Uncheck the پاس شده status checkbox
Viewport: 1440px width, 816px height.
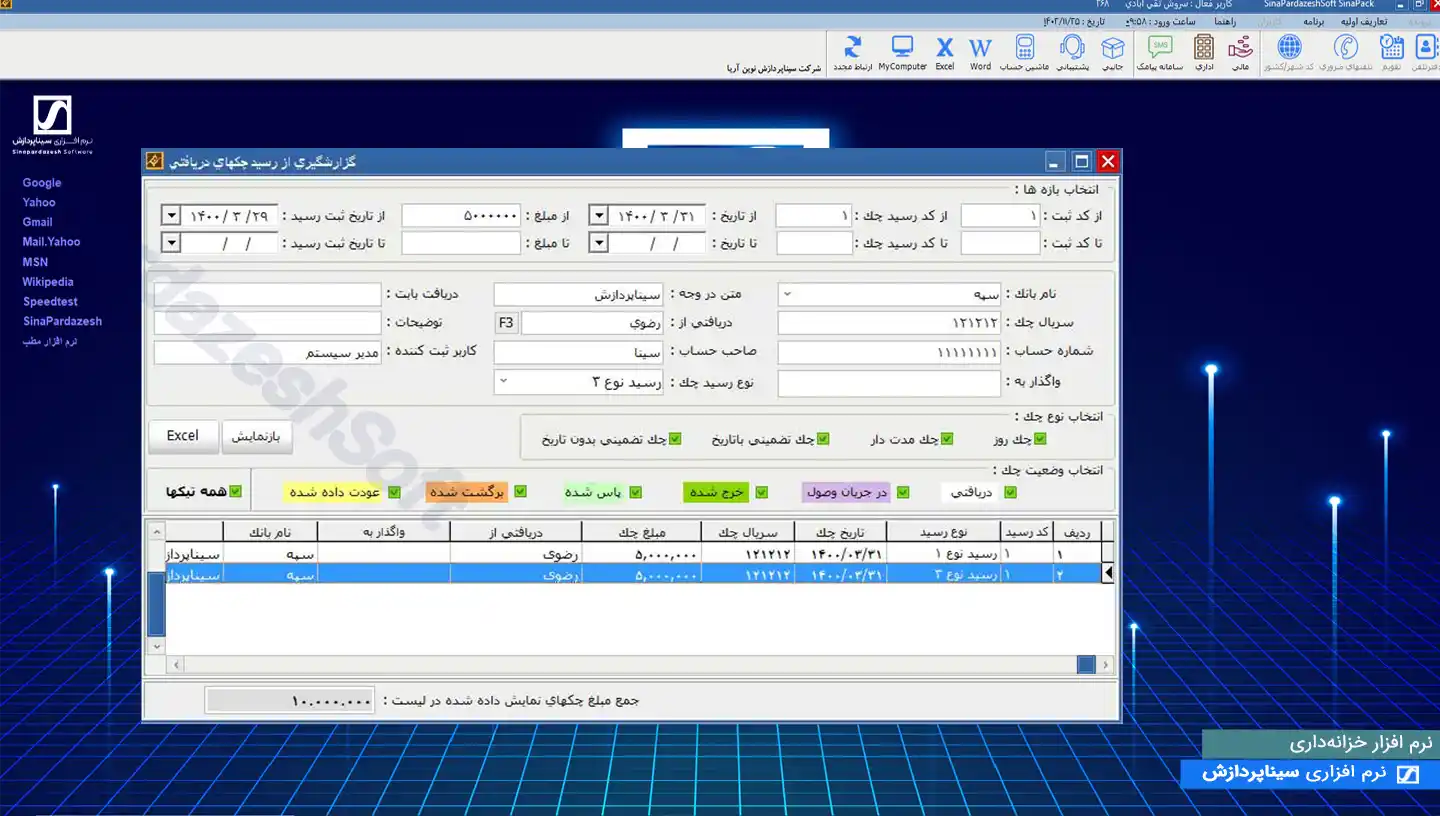coord(635,492)
